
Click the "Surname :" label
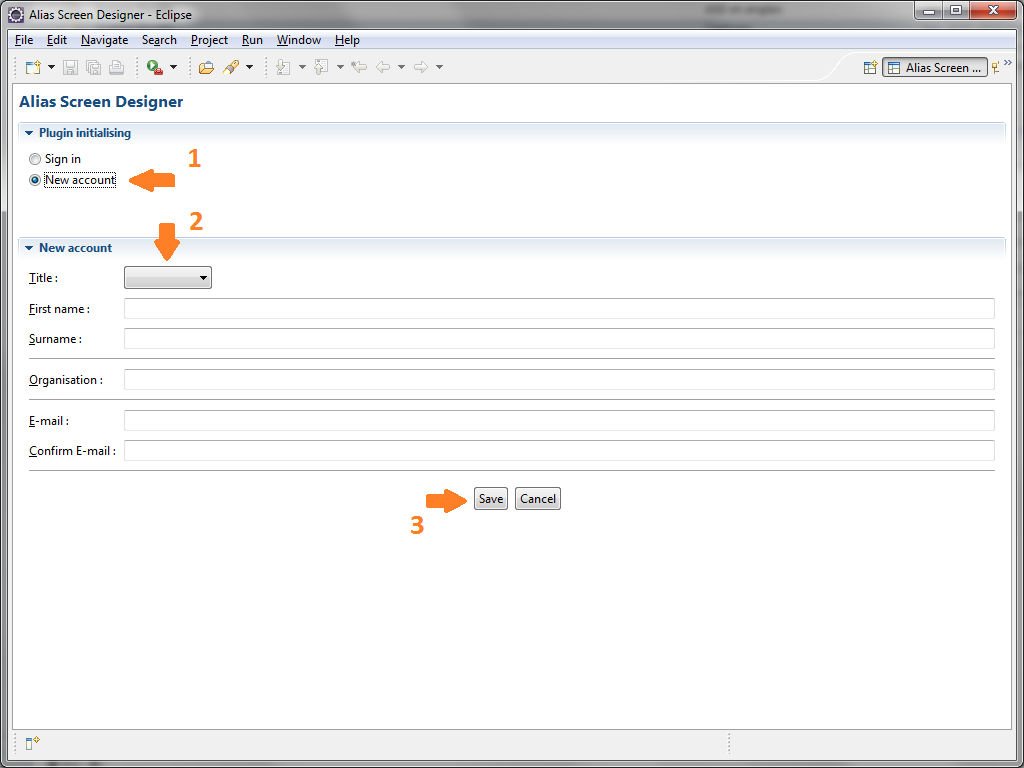56,339
